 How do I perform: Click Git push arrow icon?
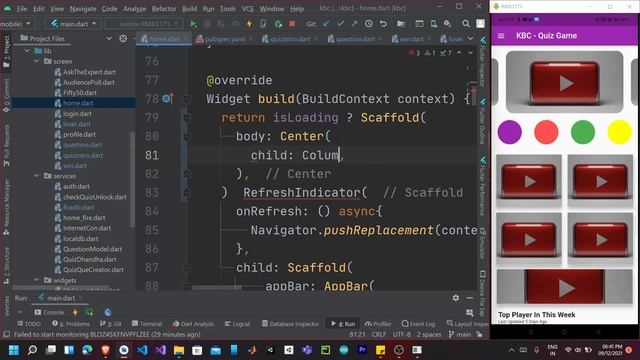[354, 24]
